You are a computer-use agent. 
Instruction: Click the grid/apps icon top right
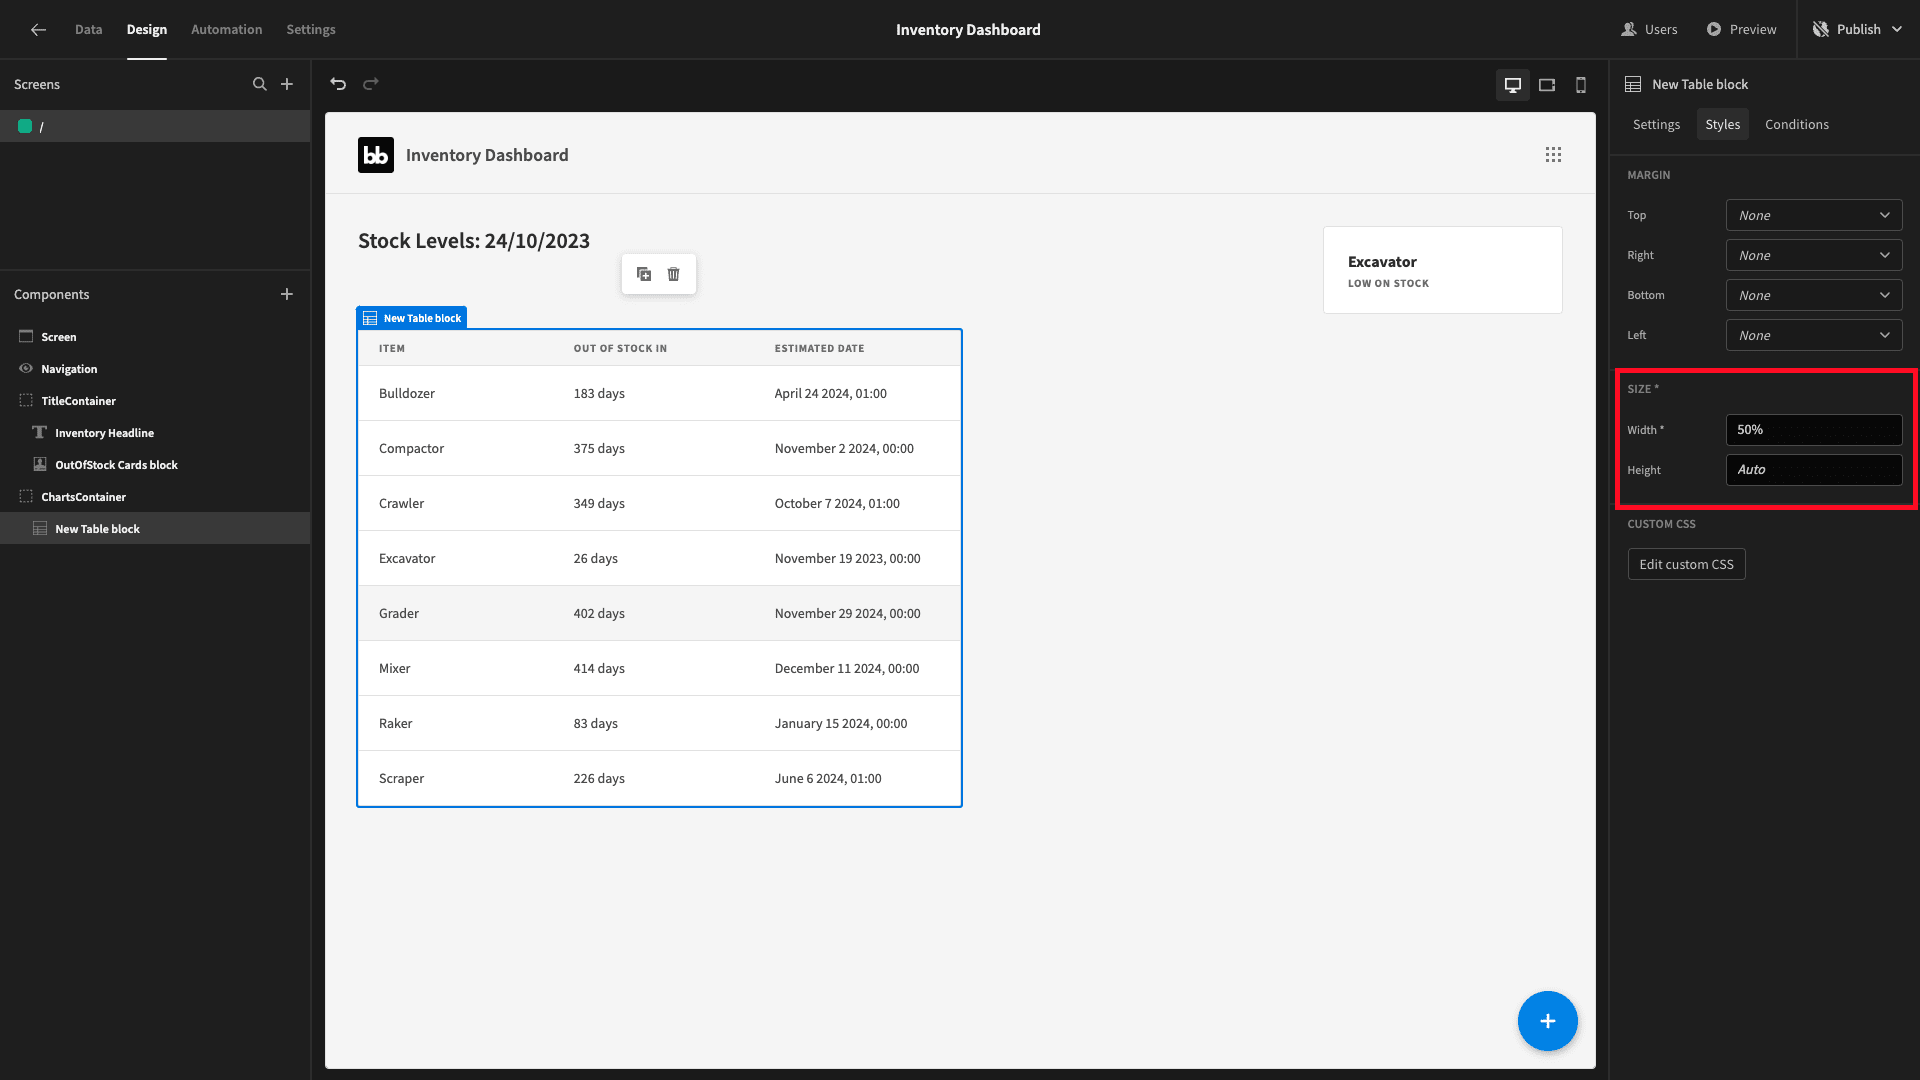[x=1553, y=154]
